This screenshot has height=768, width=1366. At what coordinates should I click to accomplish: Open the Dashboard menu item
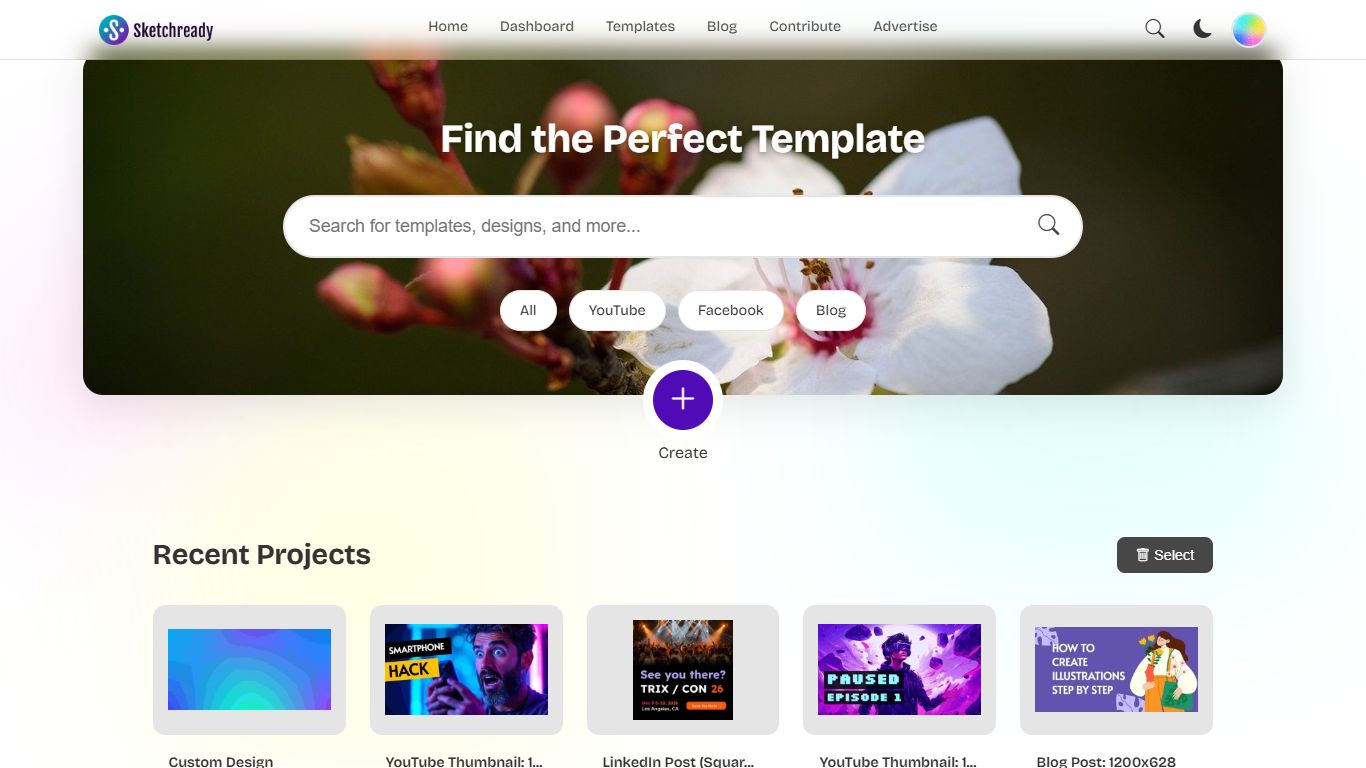[537, 27]
